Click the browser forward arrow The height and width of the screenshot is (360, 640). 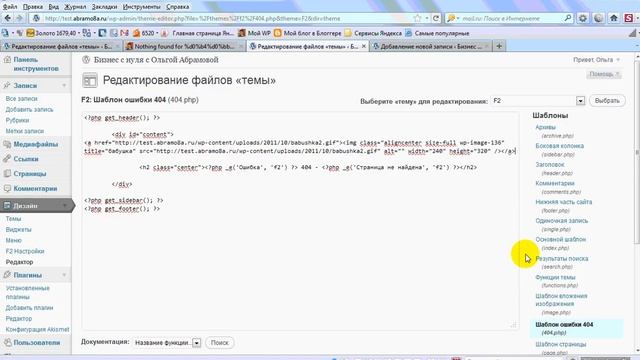[19, 18]
